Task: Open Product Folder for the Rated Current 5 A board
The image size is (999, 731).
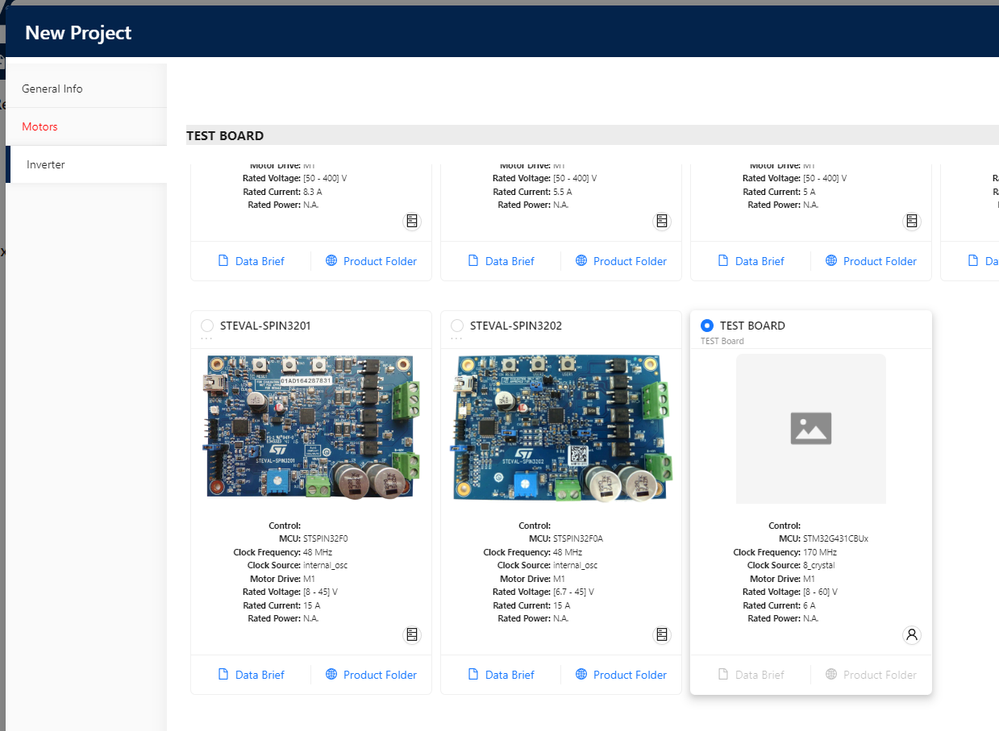Action: tap(871, 261)
